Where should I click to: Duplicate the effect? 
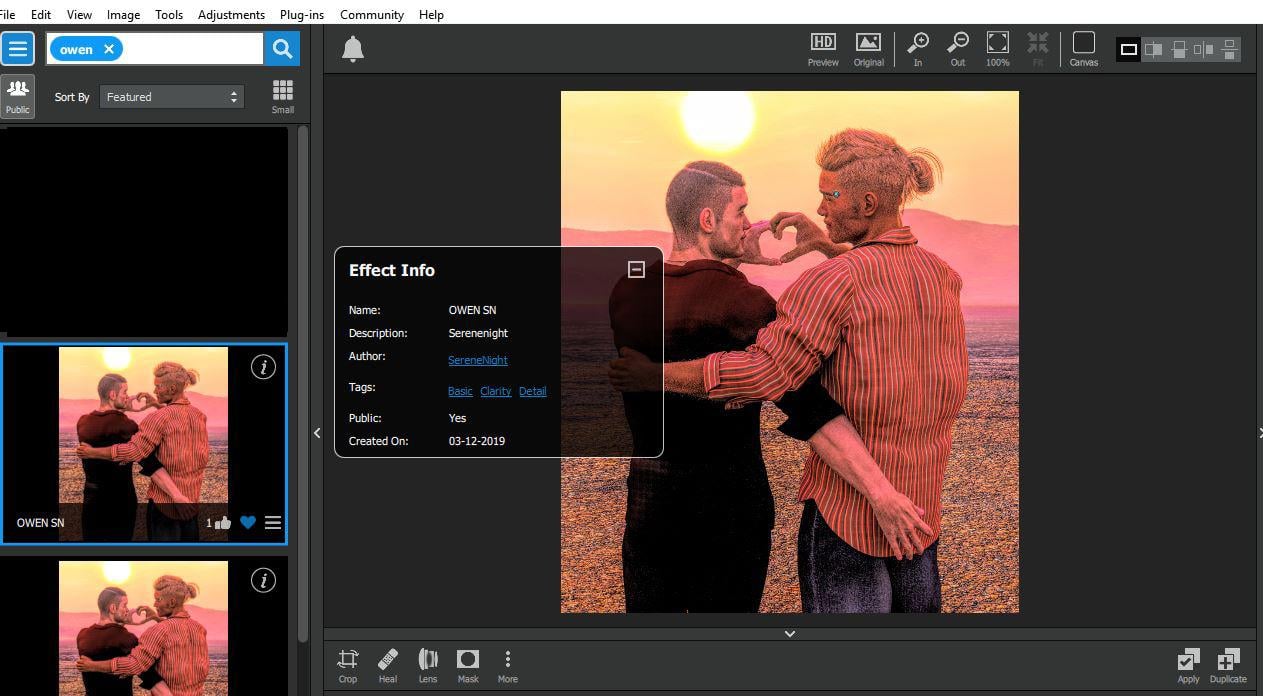(1228, 665)
